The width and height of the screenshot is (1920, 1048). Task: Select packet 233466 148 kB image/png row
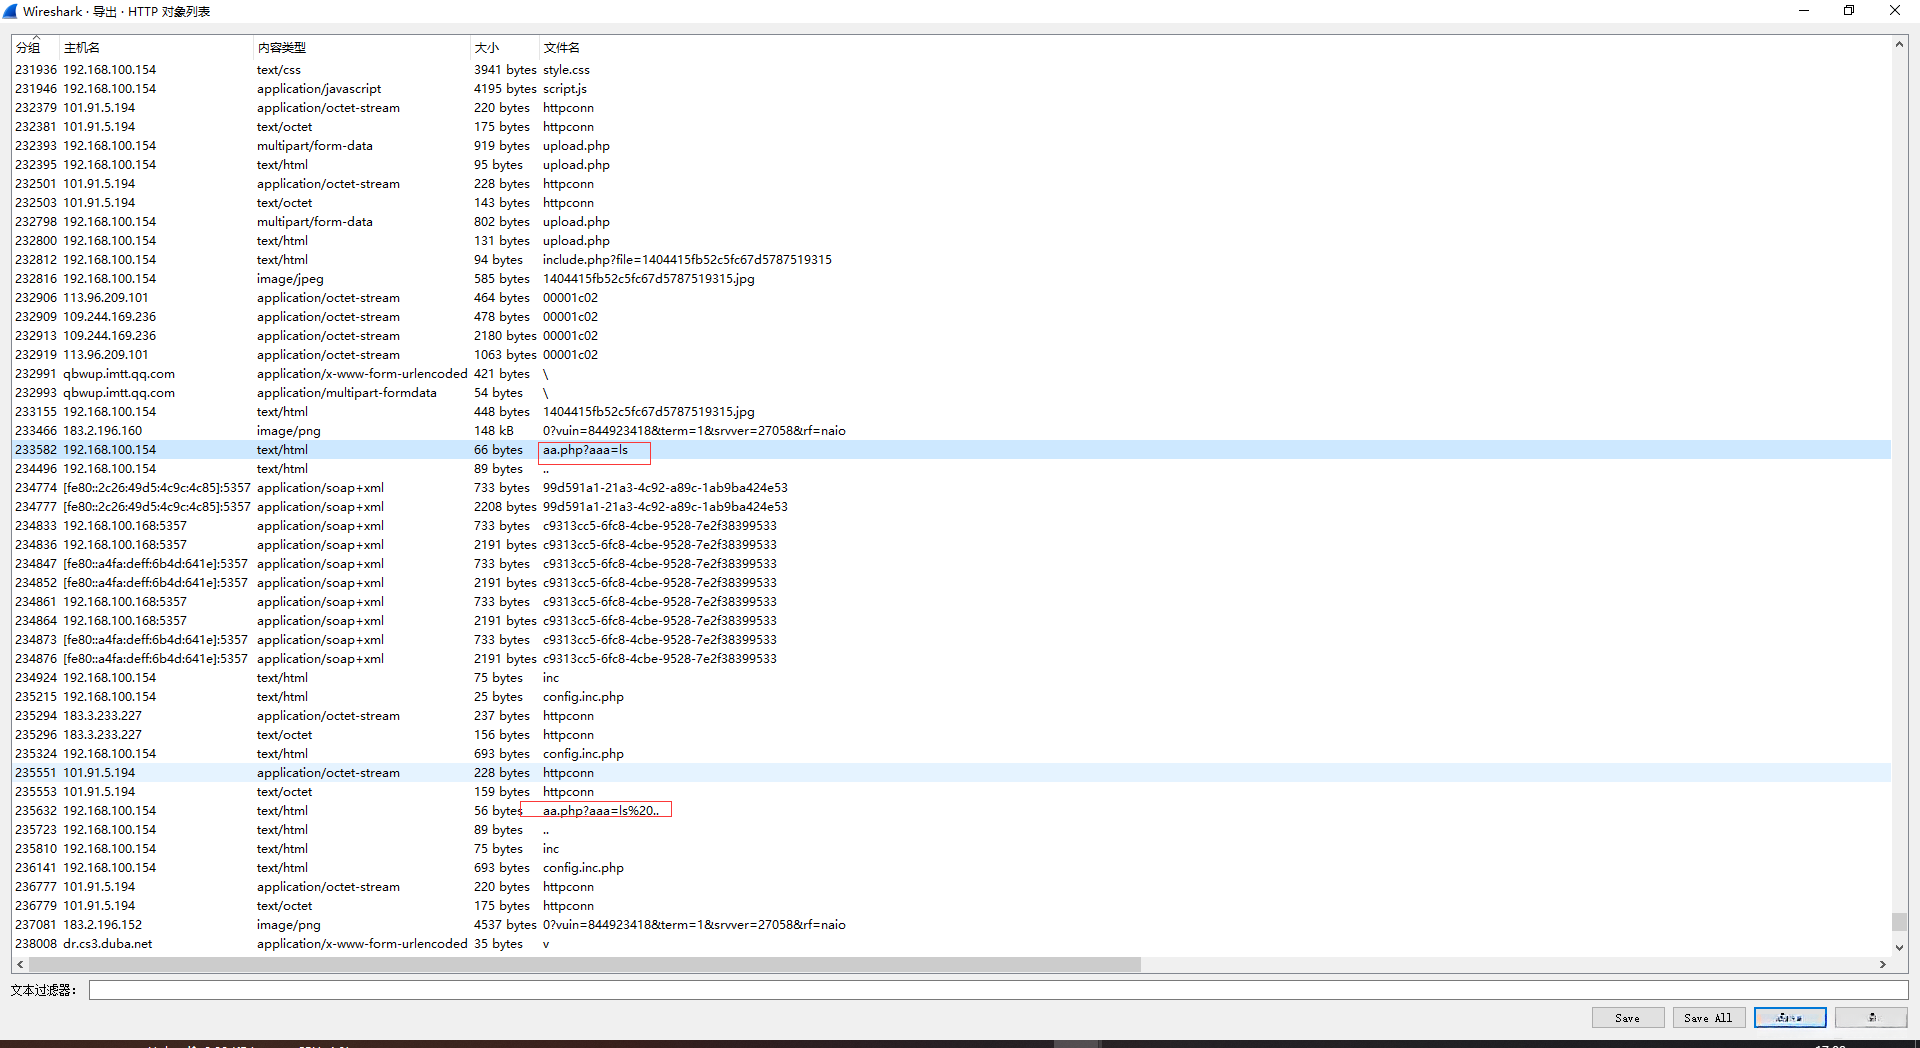click(951, 431)
